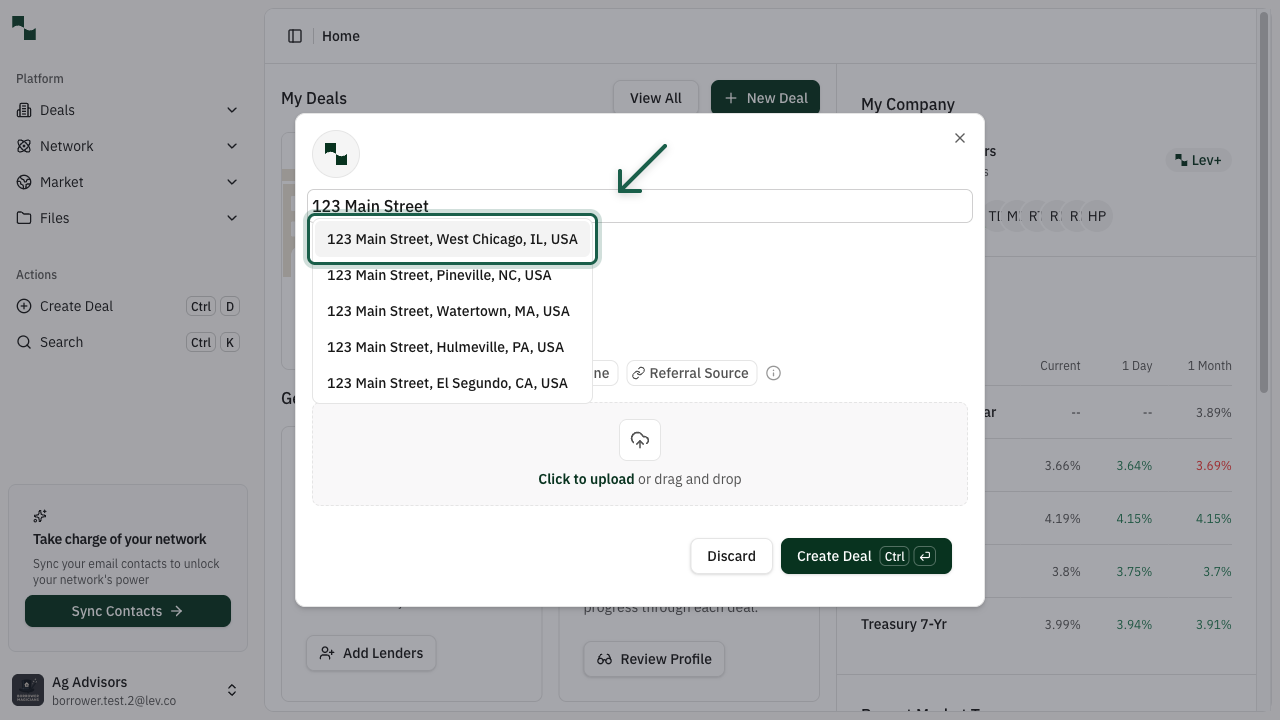This screenshot has height=720, width=1280.
Task: Expand the Deals section chevron
Action: [232, 110]
